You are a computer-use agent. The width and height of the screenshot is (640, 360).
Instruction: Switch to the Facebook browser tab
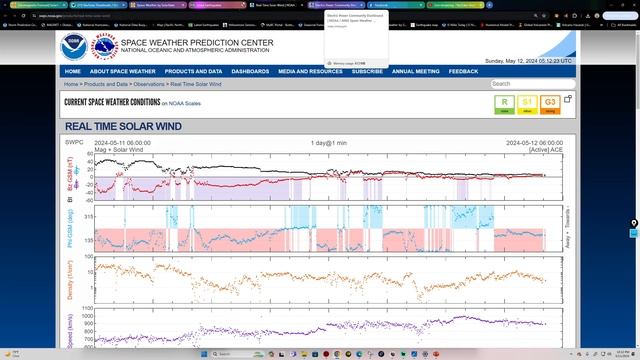[396, 5]
